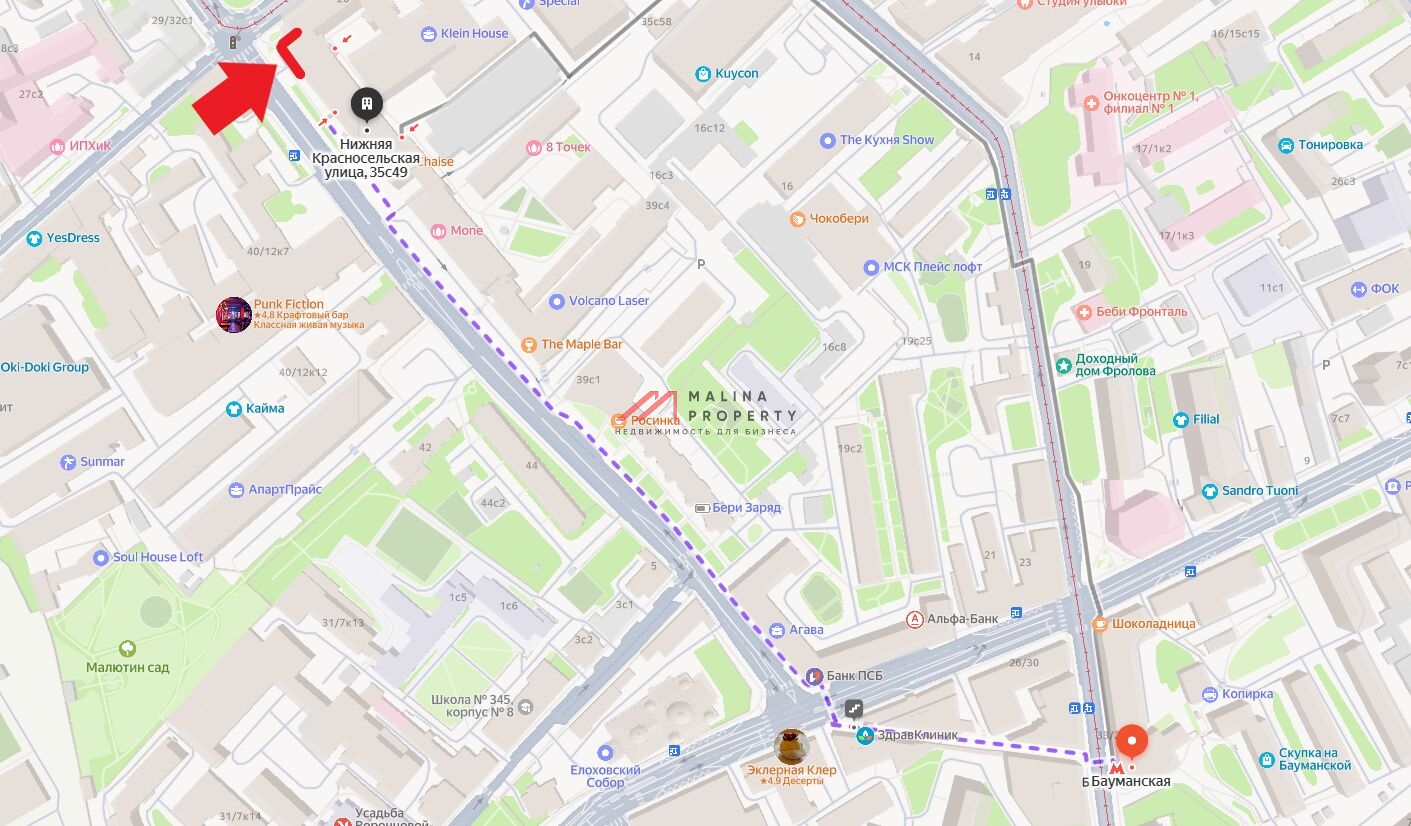Click the red Бауманская destination pin
The height and width of the screenshot is (826, 1411).
(1131, 744)
